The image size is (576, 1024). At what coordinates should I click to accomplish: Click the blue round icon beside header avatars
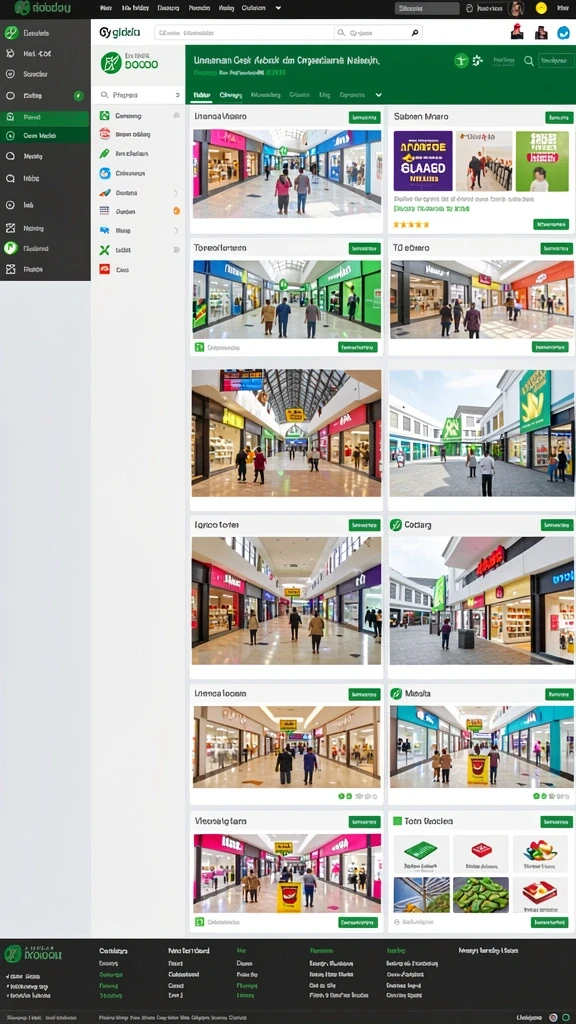(x=564, y=33)
